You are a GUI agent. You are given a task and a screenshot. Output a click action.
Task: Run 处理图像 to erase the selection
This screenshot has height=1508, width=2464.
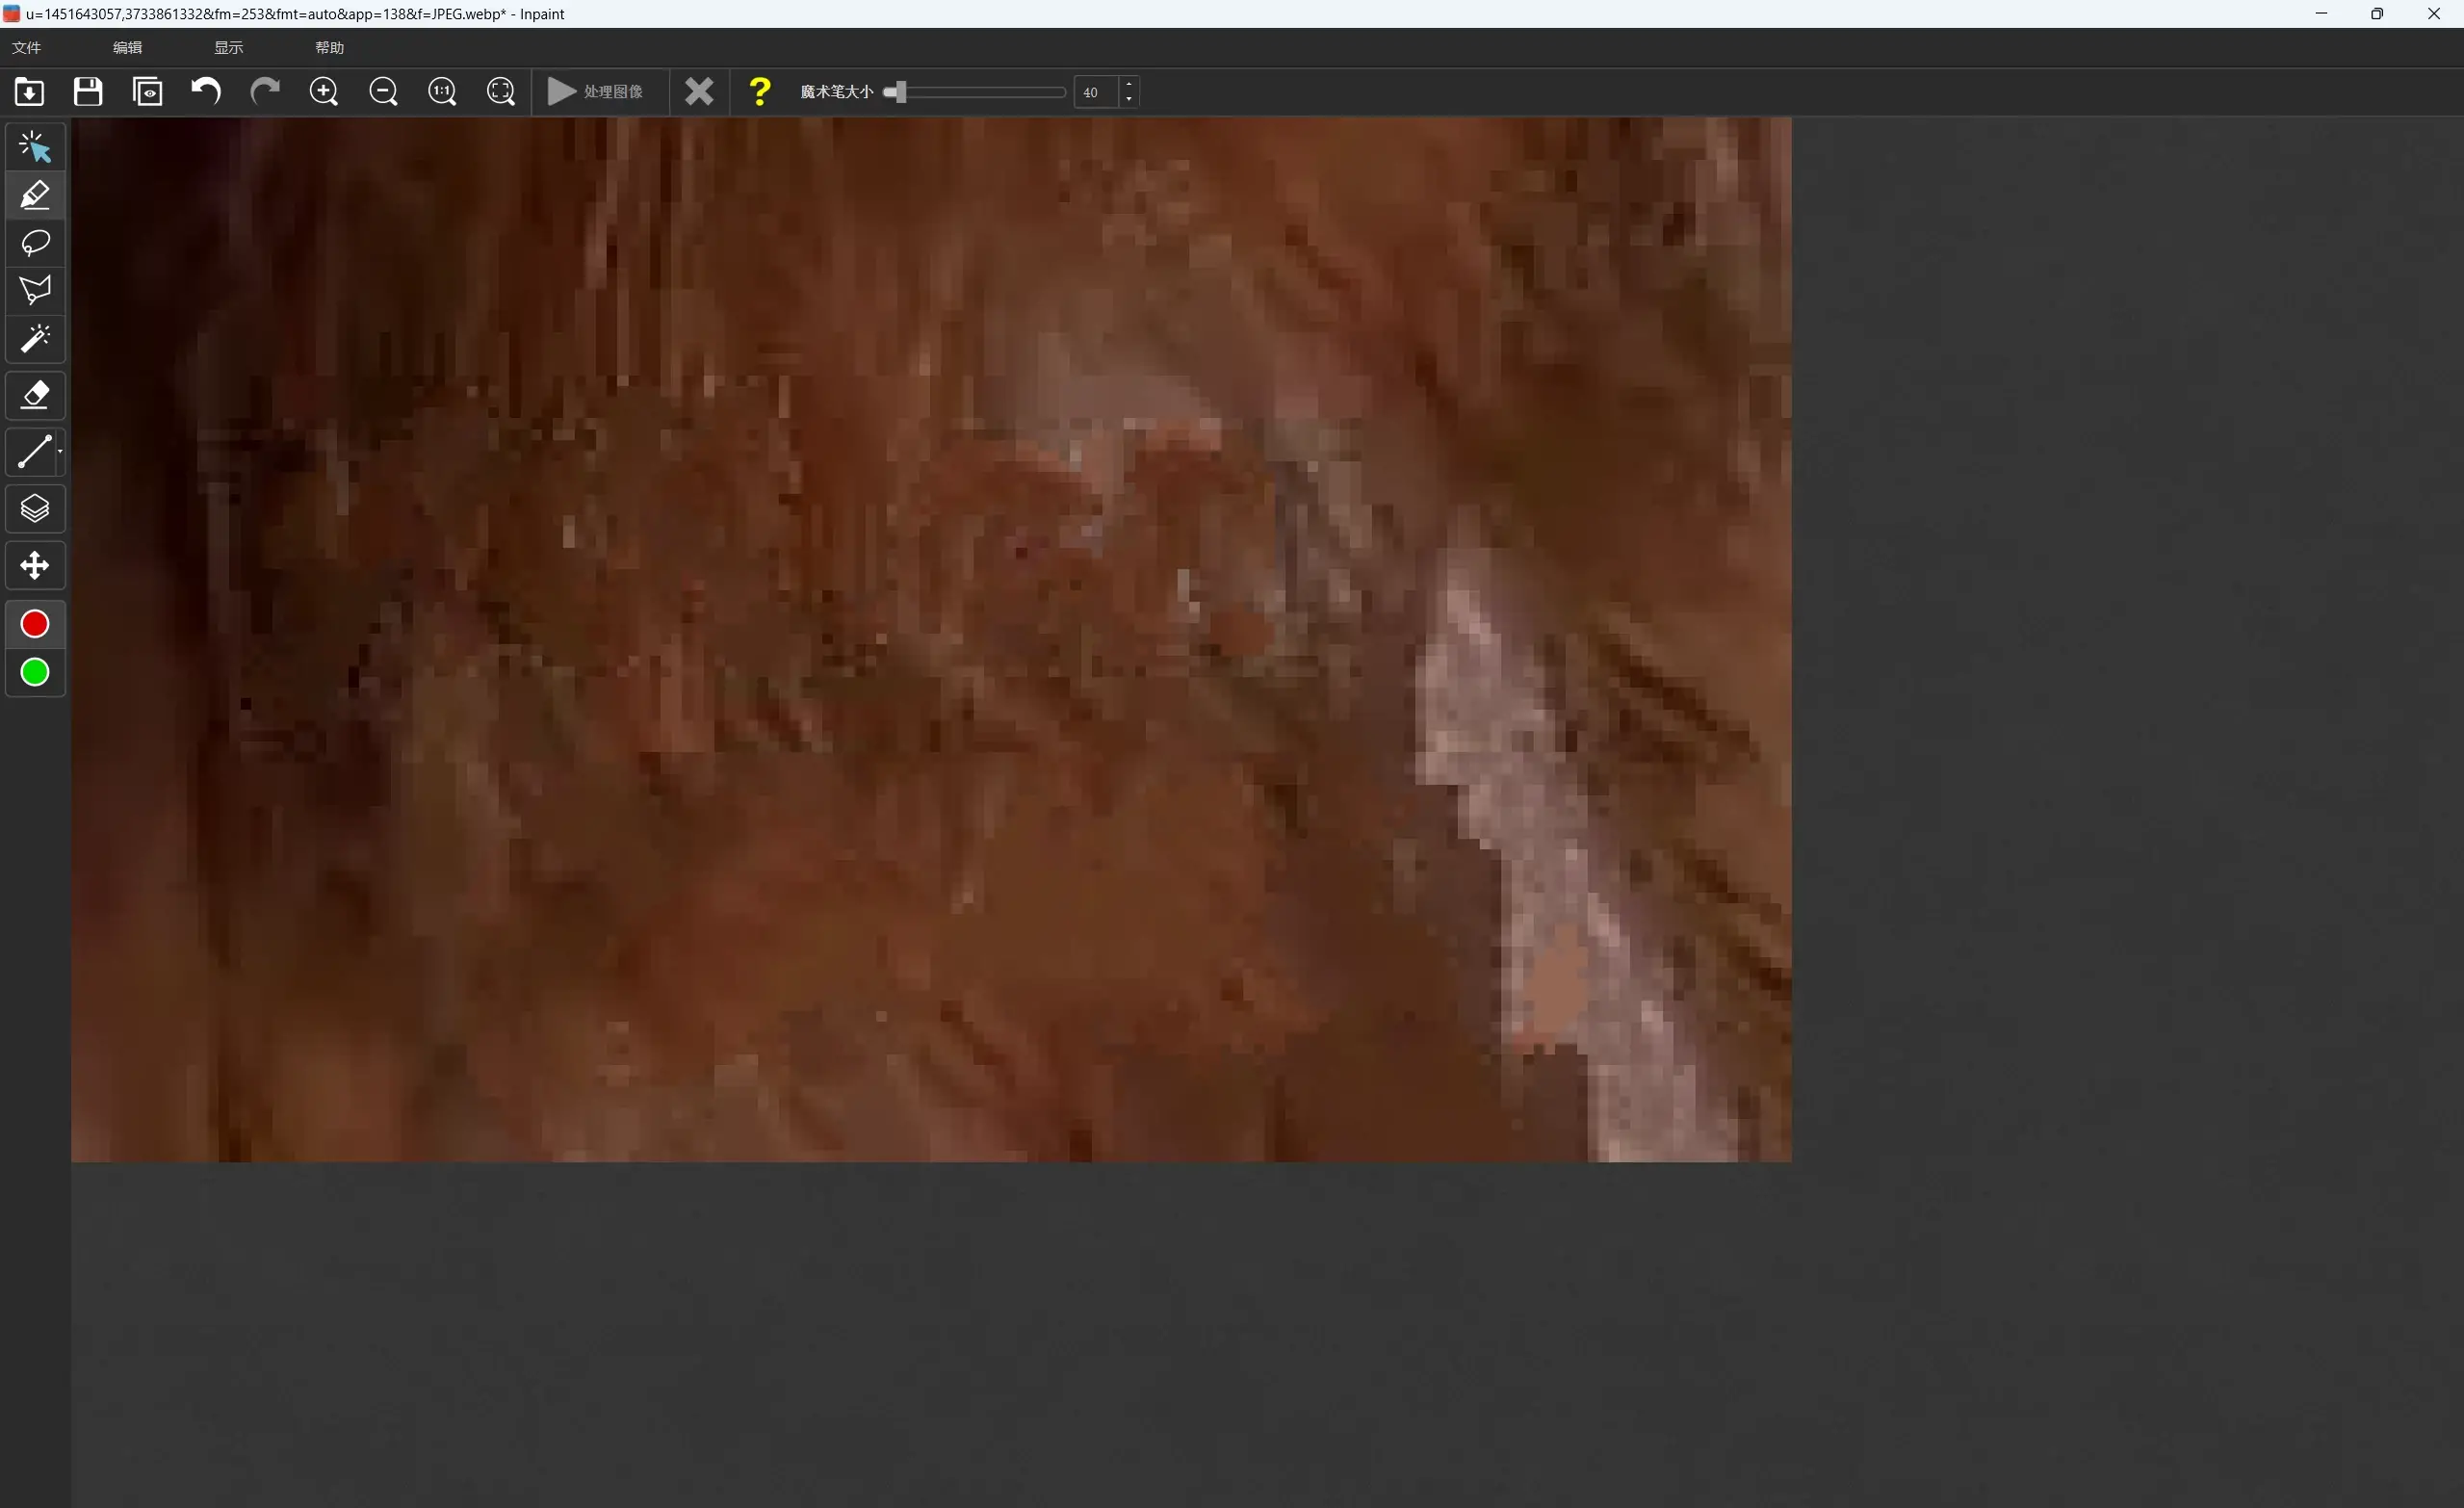coord(598,91)
